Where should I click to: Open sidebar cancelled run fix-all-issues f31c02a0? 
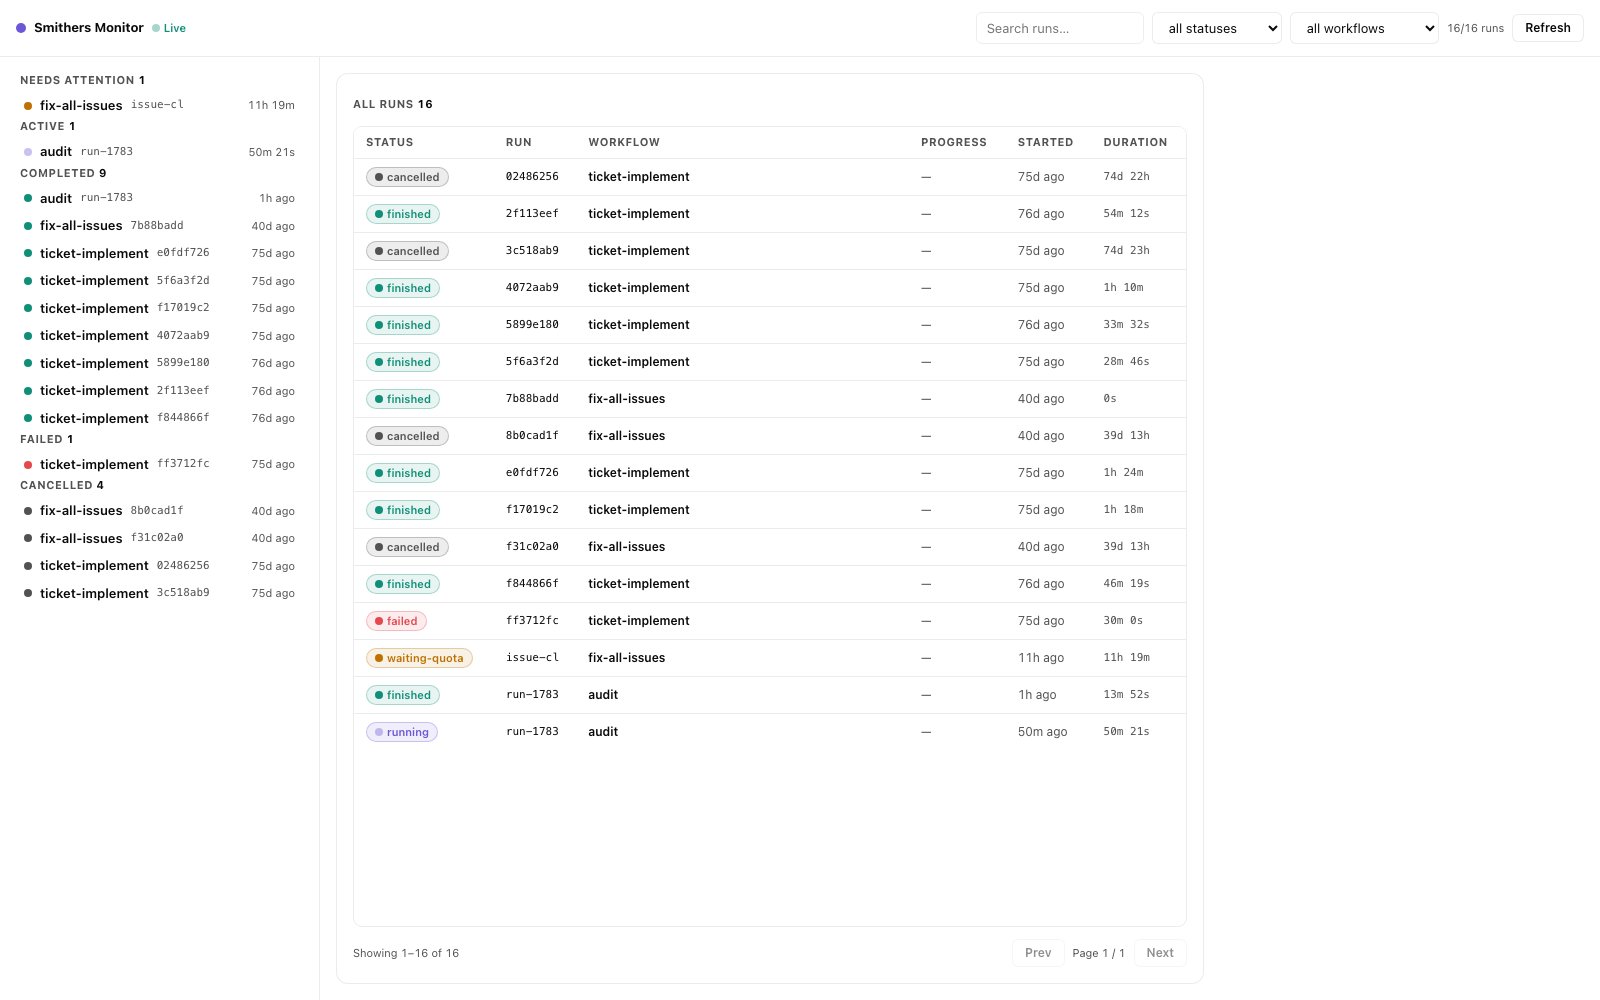(159, 538)
